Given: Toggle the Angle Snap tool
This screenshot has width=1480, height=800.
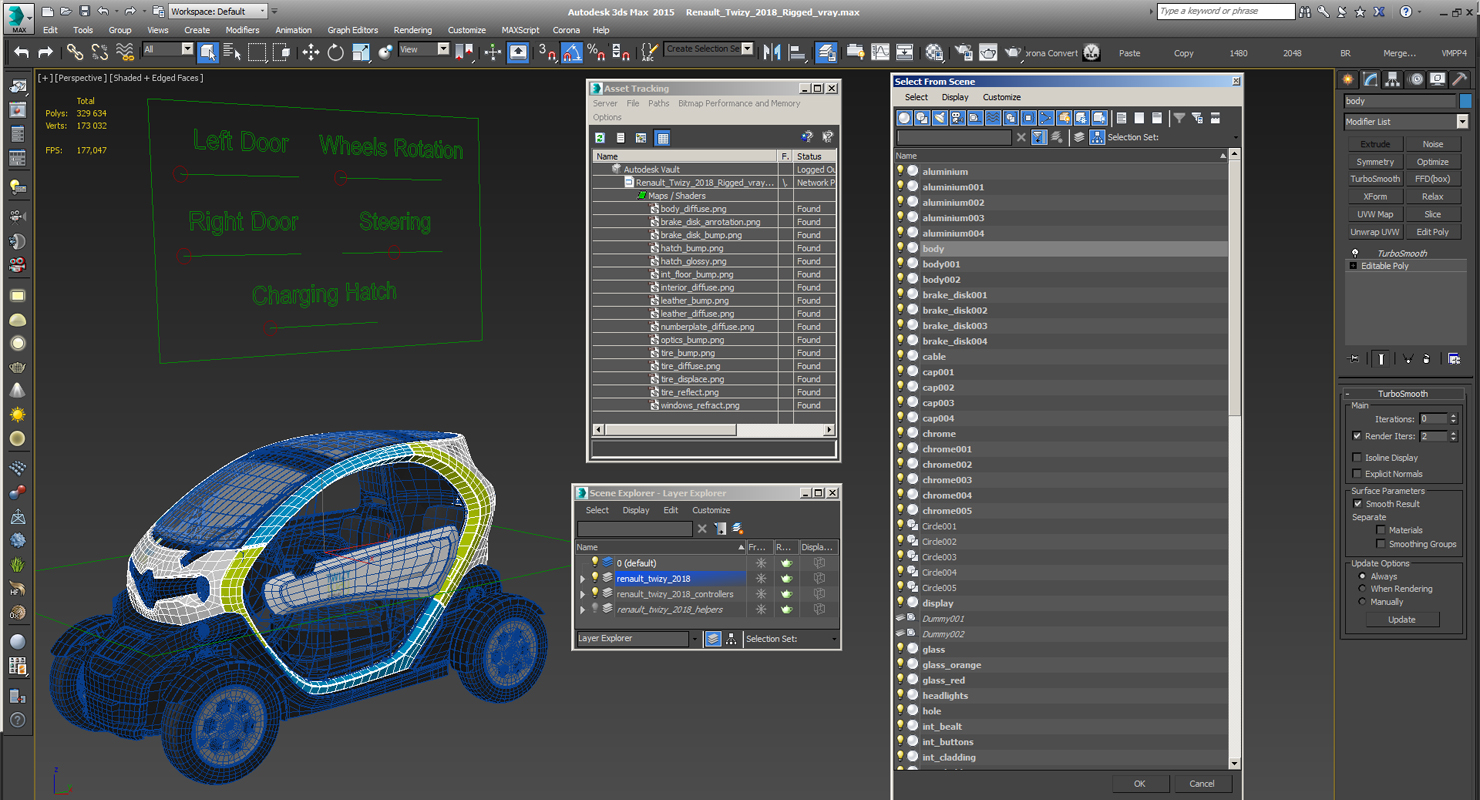Looking at the screenshot, I should 572,52.
